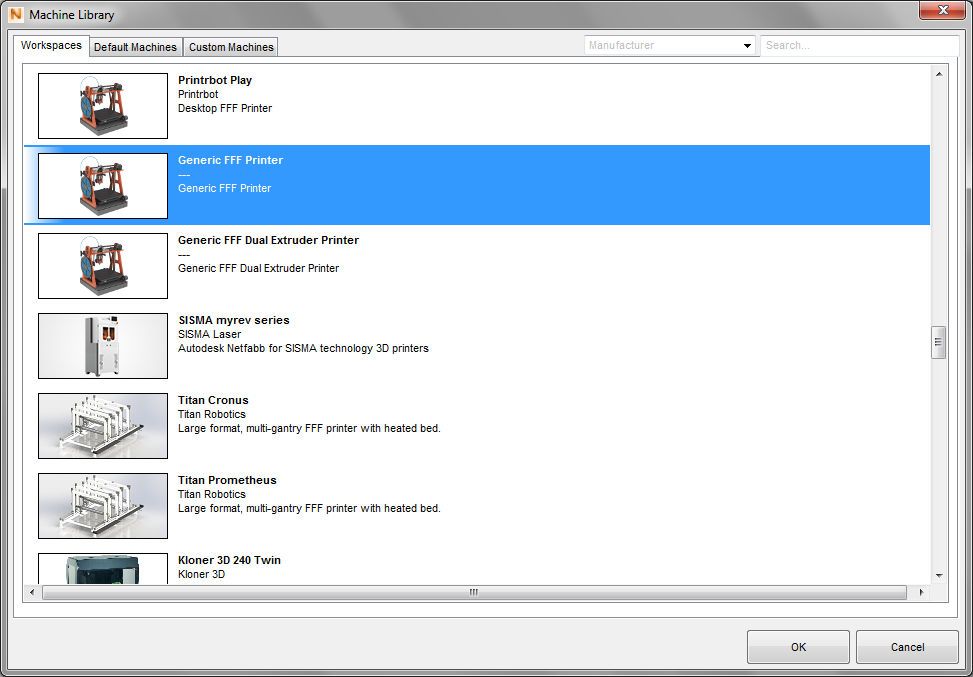Select the Kloner 3D 240 Twin thumbnail

point(103,568)
